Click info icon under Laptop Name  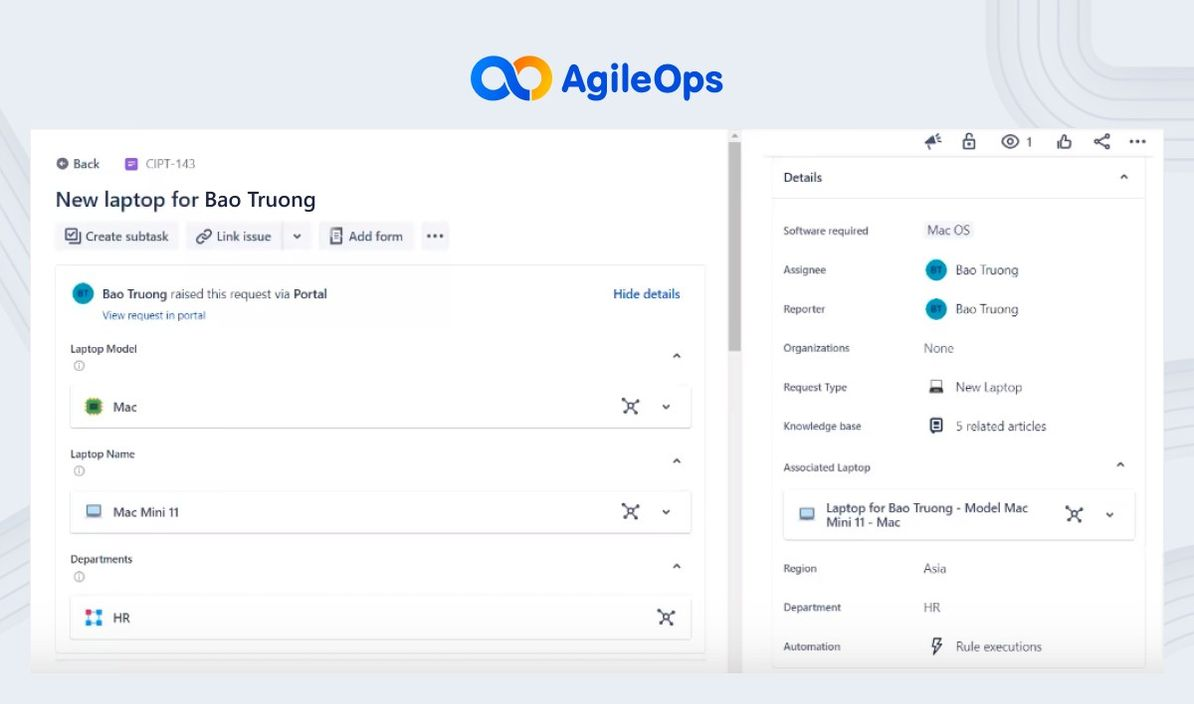[79, 471]
